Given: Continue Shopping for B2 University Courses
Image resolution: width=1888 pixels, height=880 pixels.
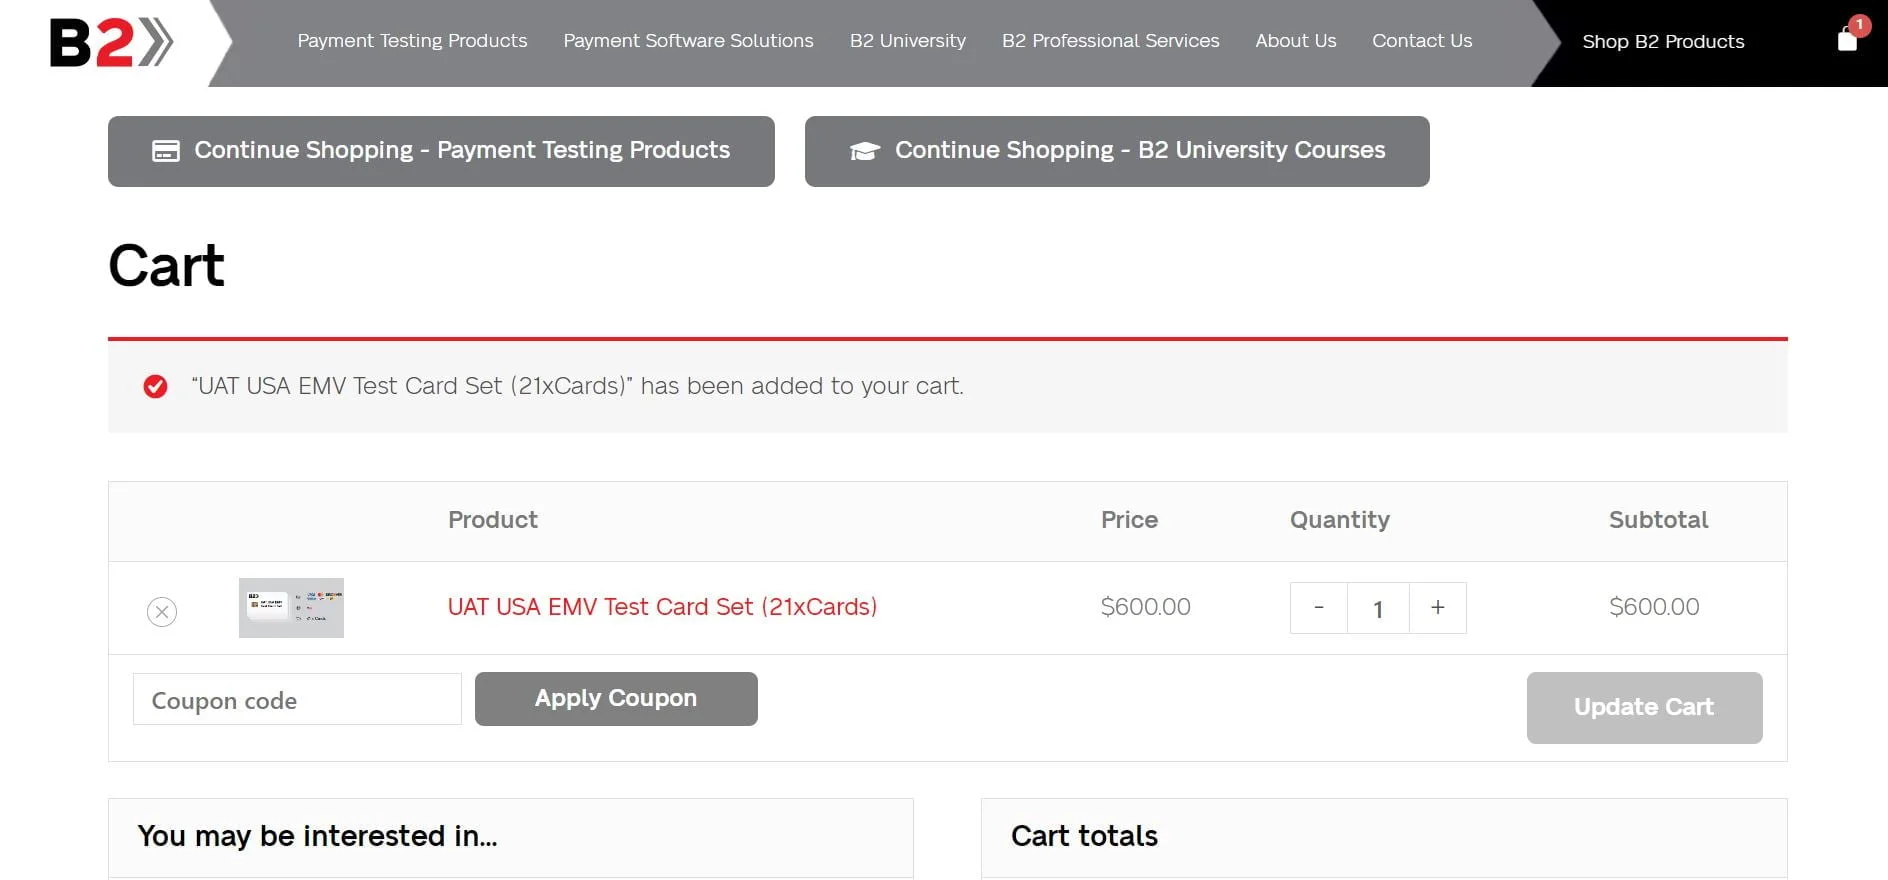Looking at the screenshot, I should (1117, 151).
